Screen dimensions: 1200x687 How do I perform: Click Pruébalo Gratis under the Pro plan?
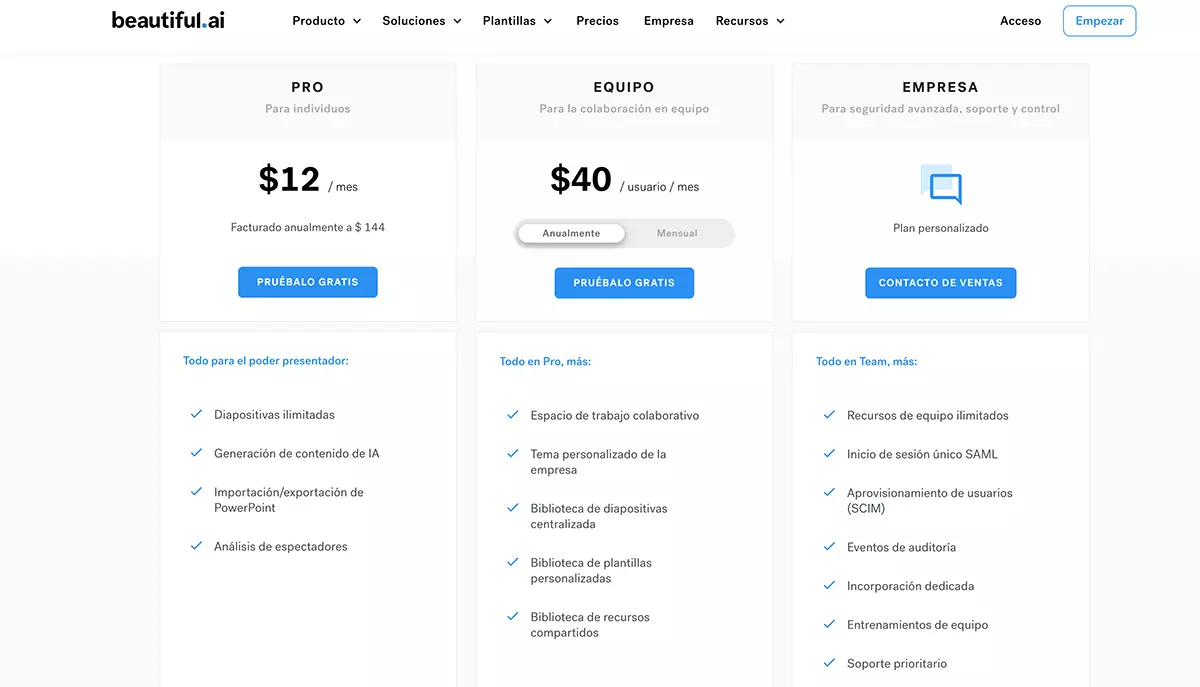coord(307,282)
